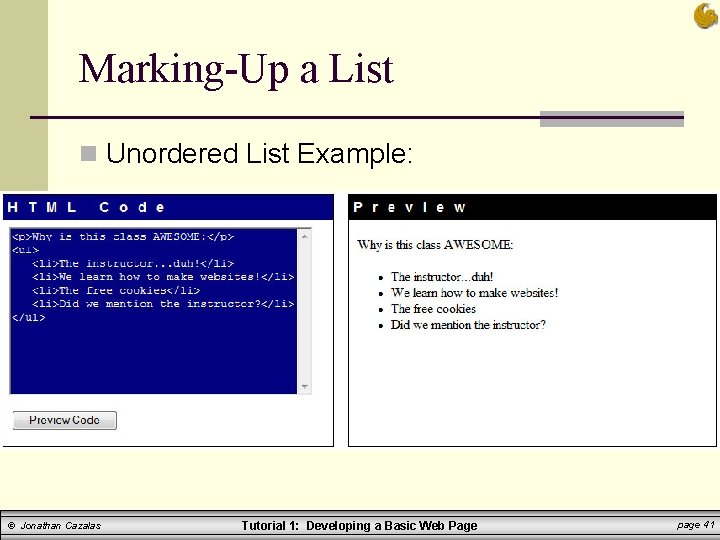Screen dimensions: 720x540
Task: Click preview bullet 'The free cookies'
Action: pyautogui.click(x=433, y=309)
